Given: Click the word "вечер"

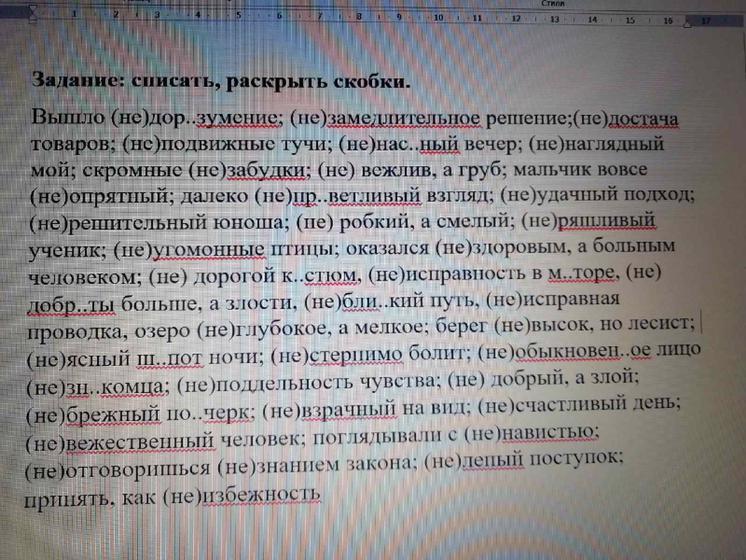Looking at the screenshot, I should pos(491,145).
